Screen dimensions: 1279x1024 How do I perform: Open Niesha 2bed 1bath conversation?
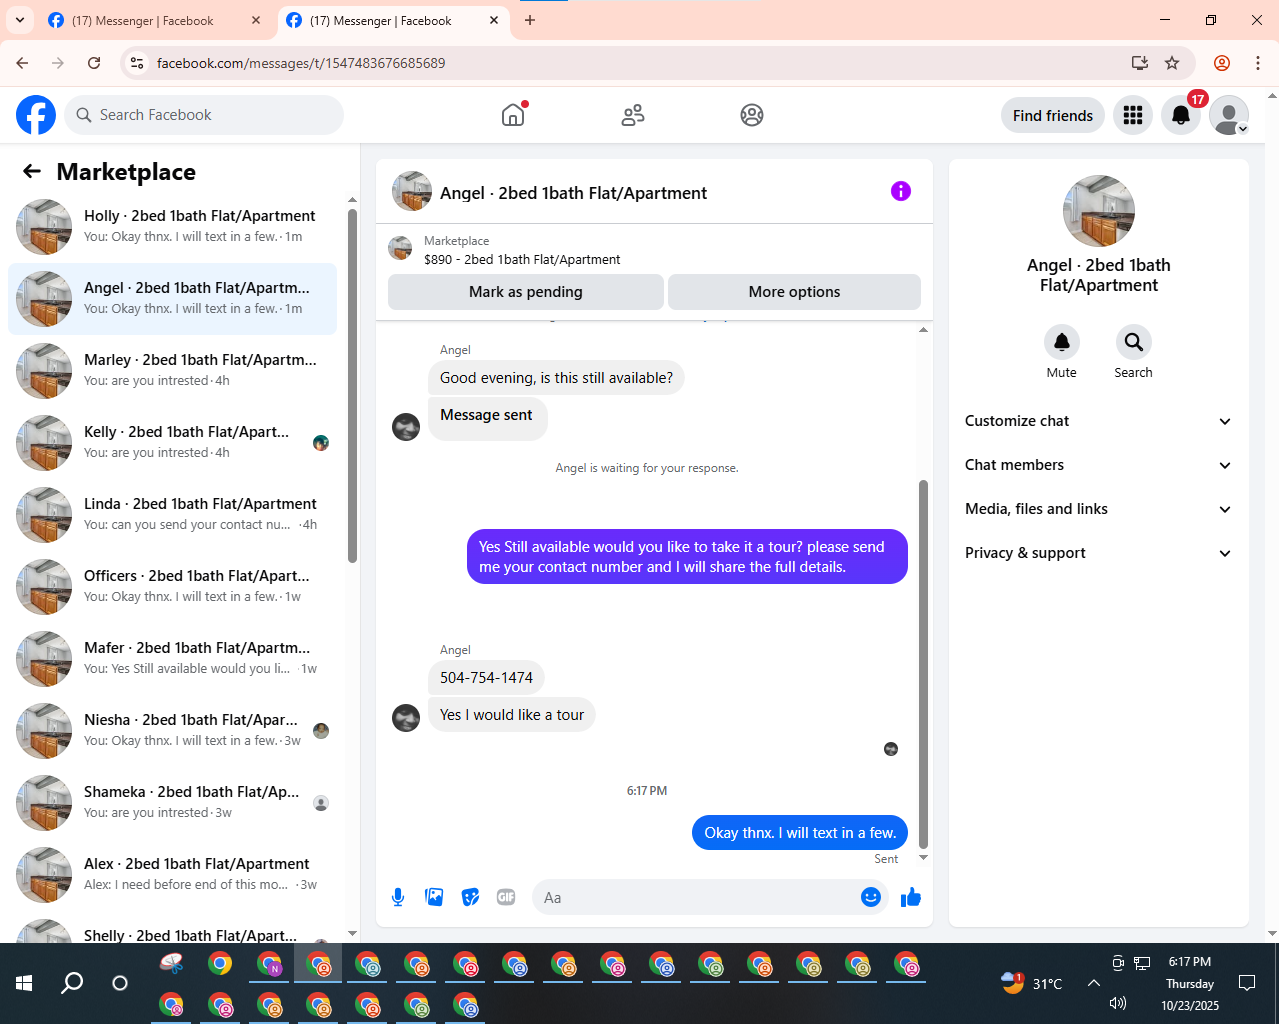172,731
